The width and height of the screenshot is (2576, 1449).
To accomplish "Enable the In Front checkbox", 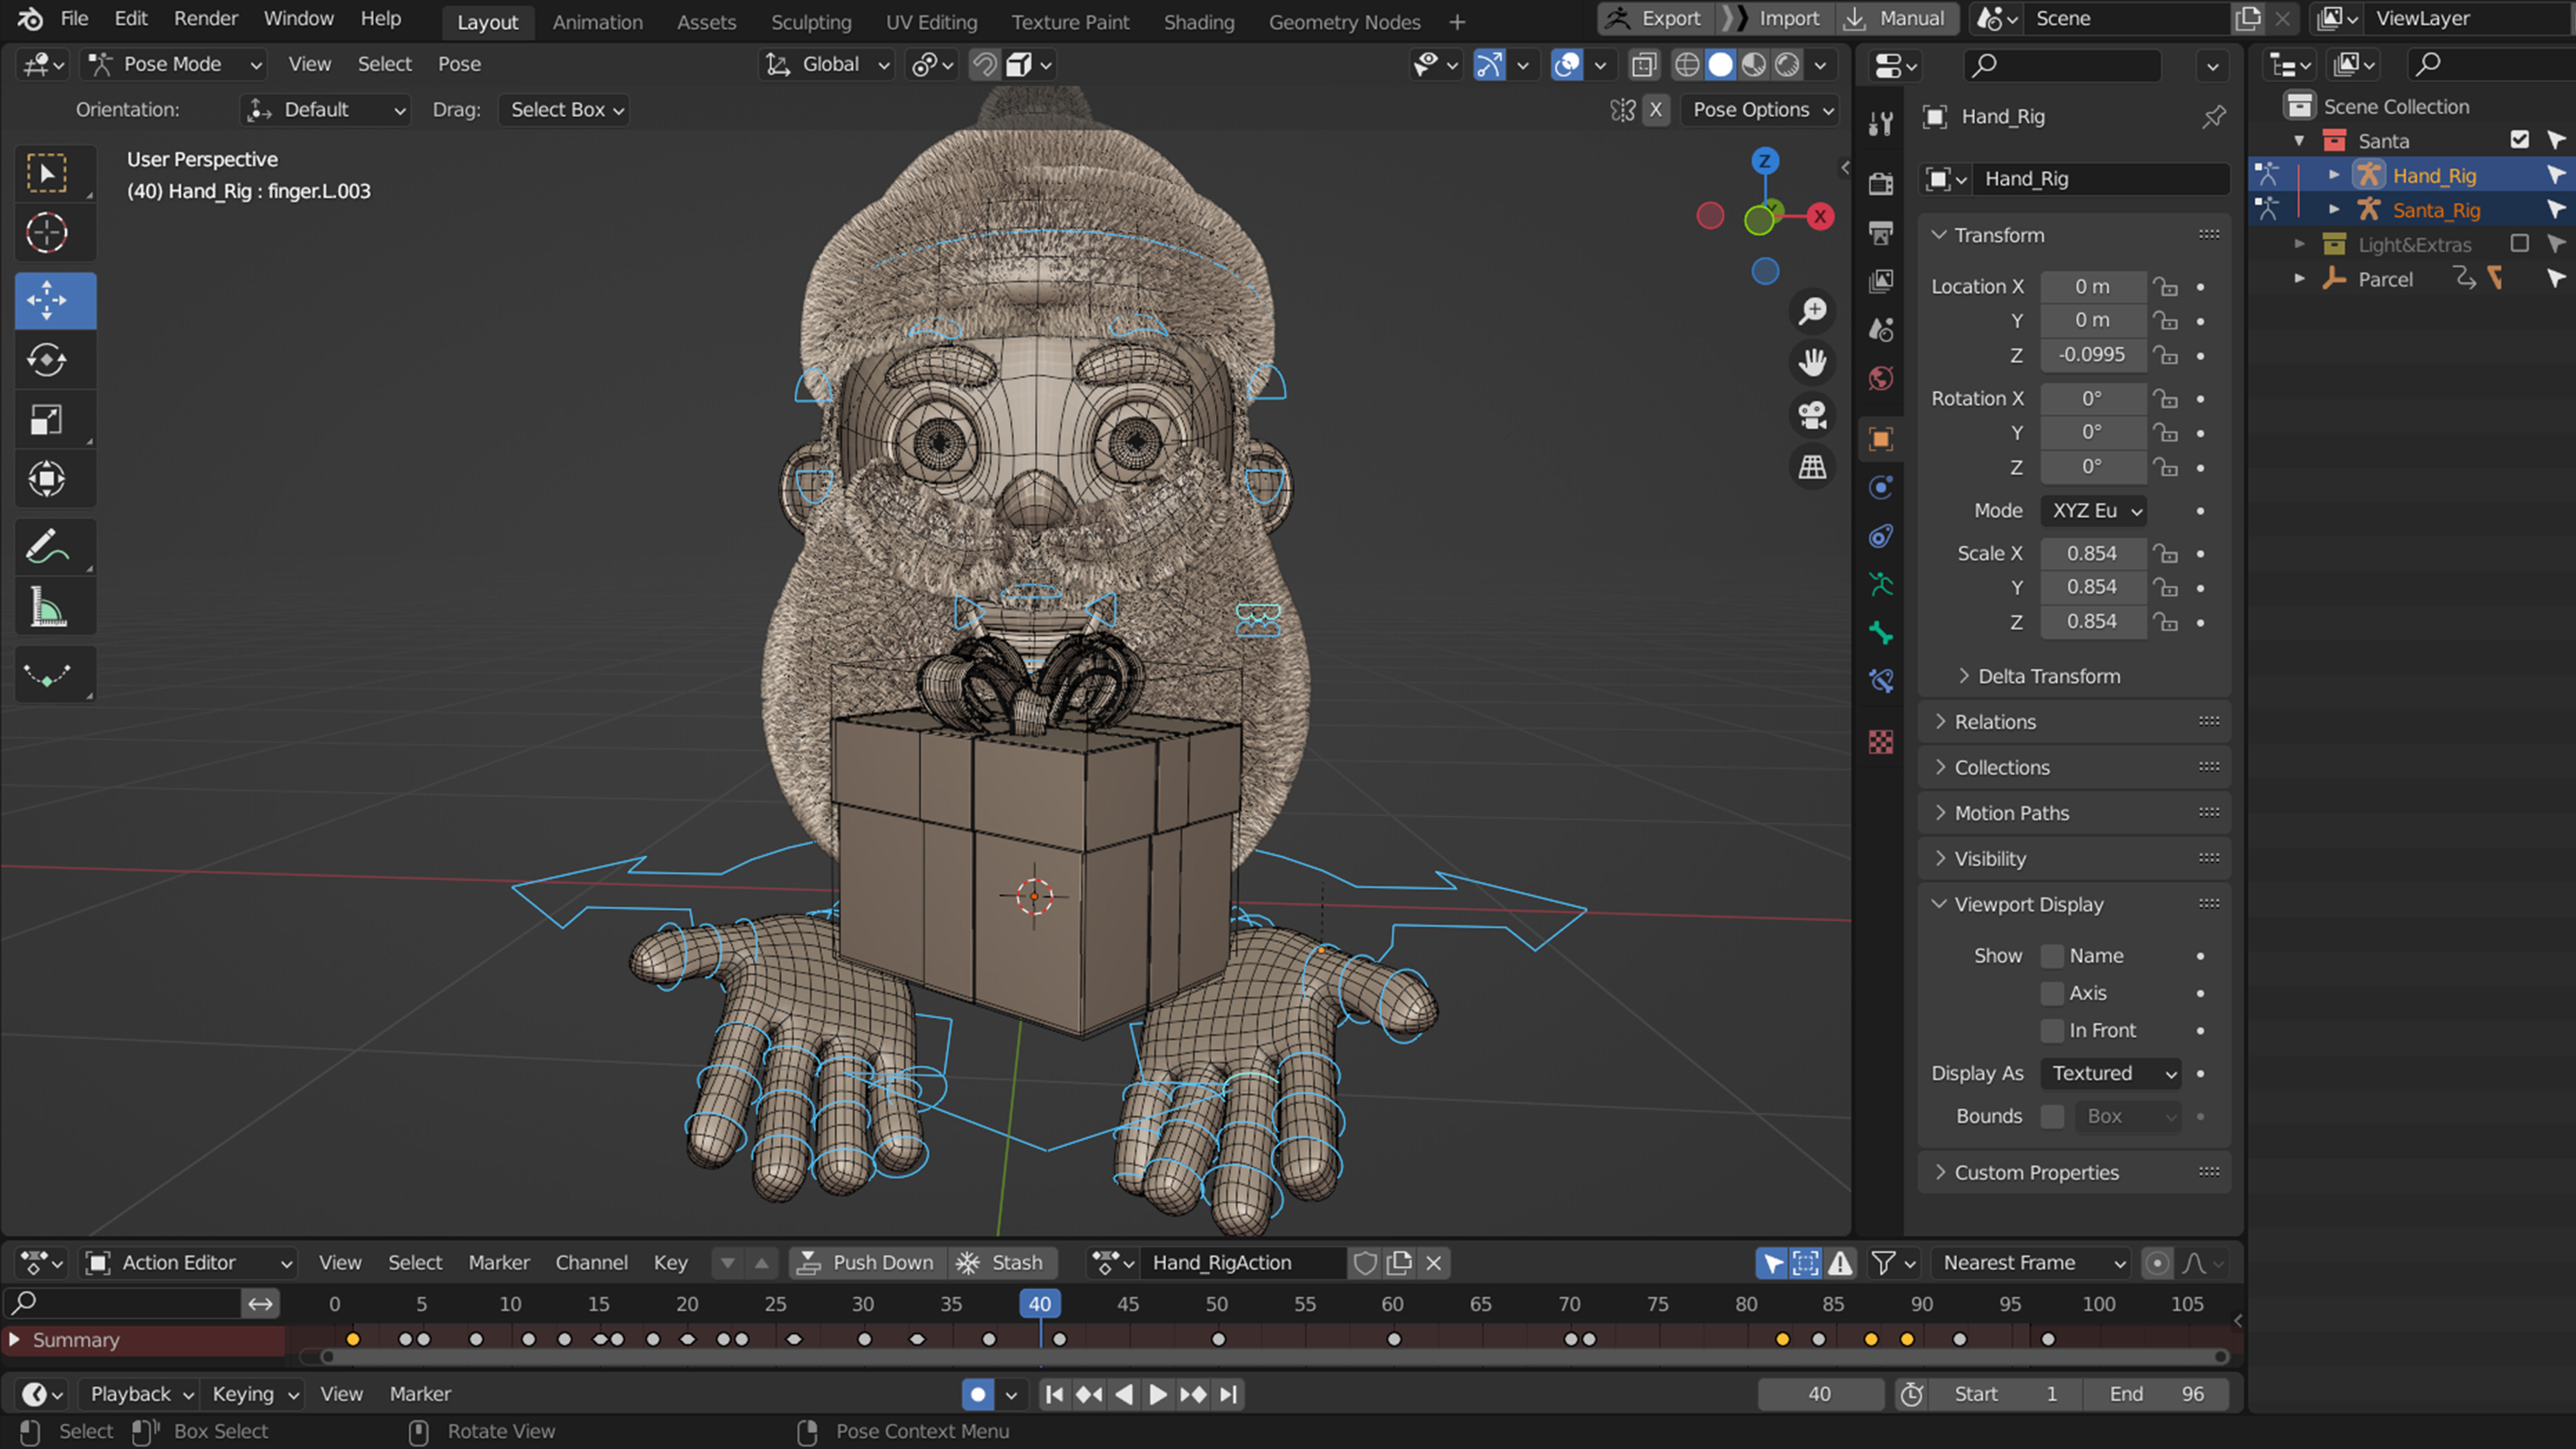I will coord(2052,1030).
